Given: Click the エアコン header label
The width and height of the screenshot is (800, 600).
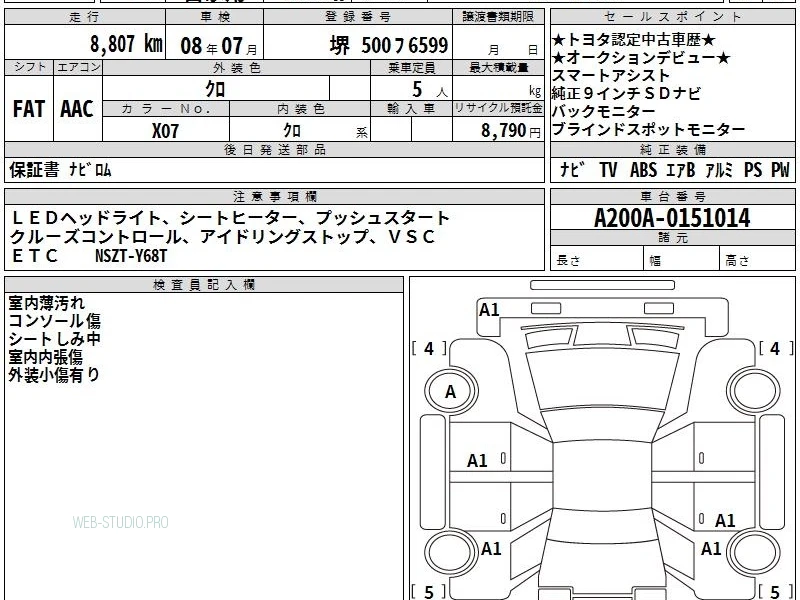Looking at the screenshot, I should point(78,67).
